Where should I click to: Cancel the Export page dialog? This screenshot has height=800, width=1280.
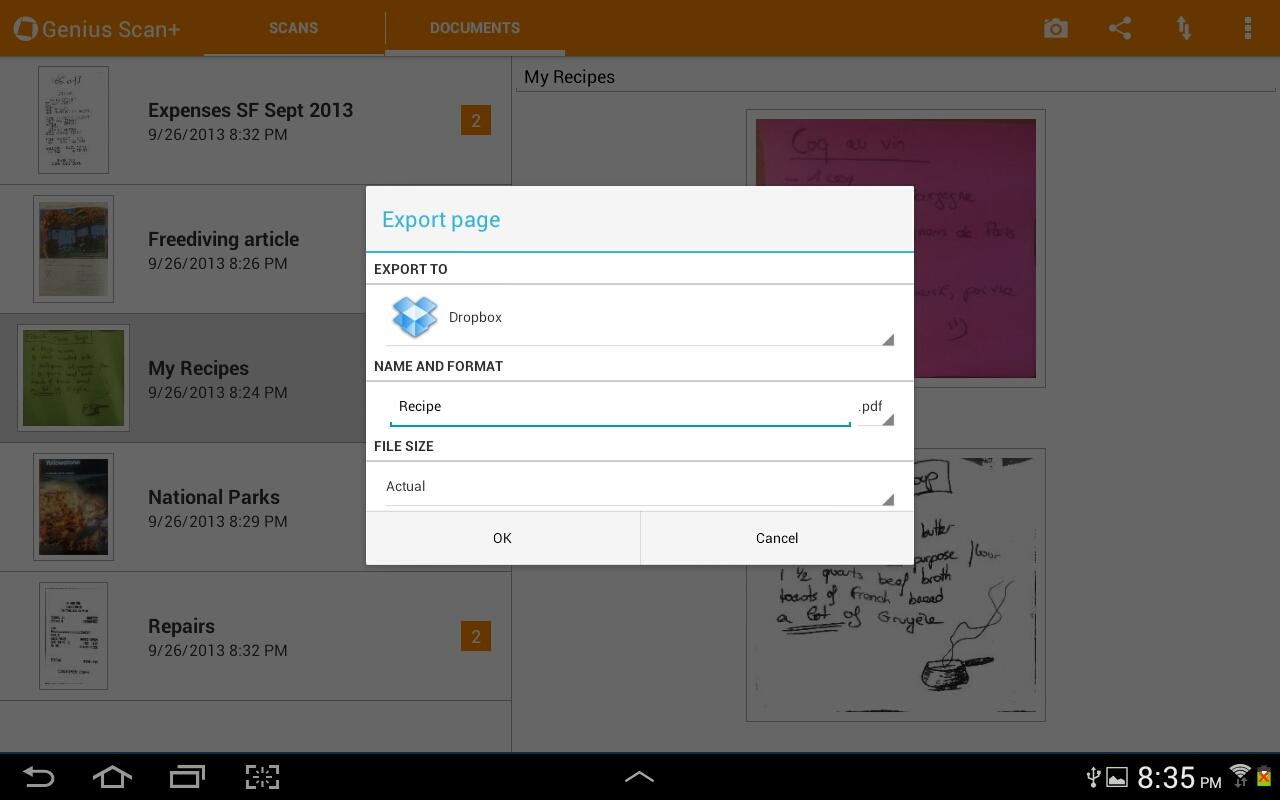click(x=777, y=538)
